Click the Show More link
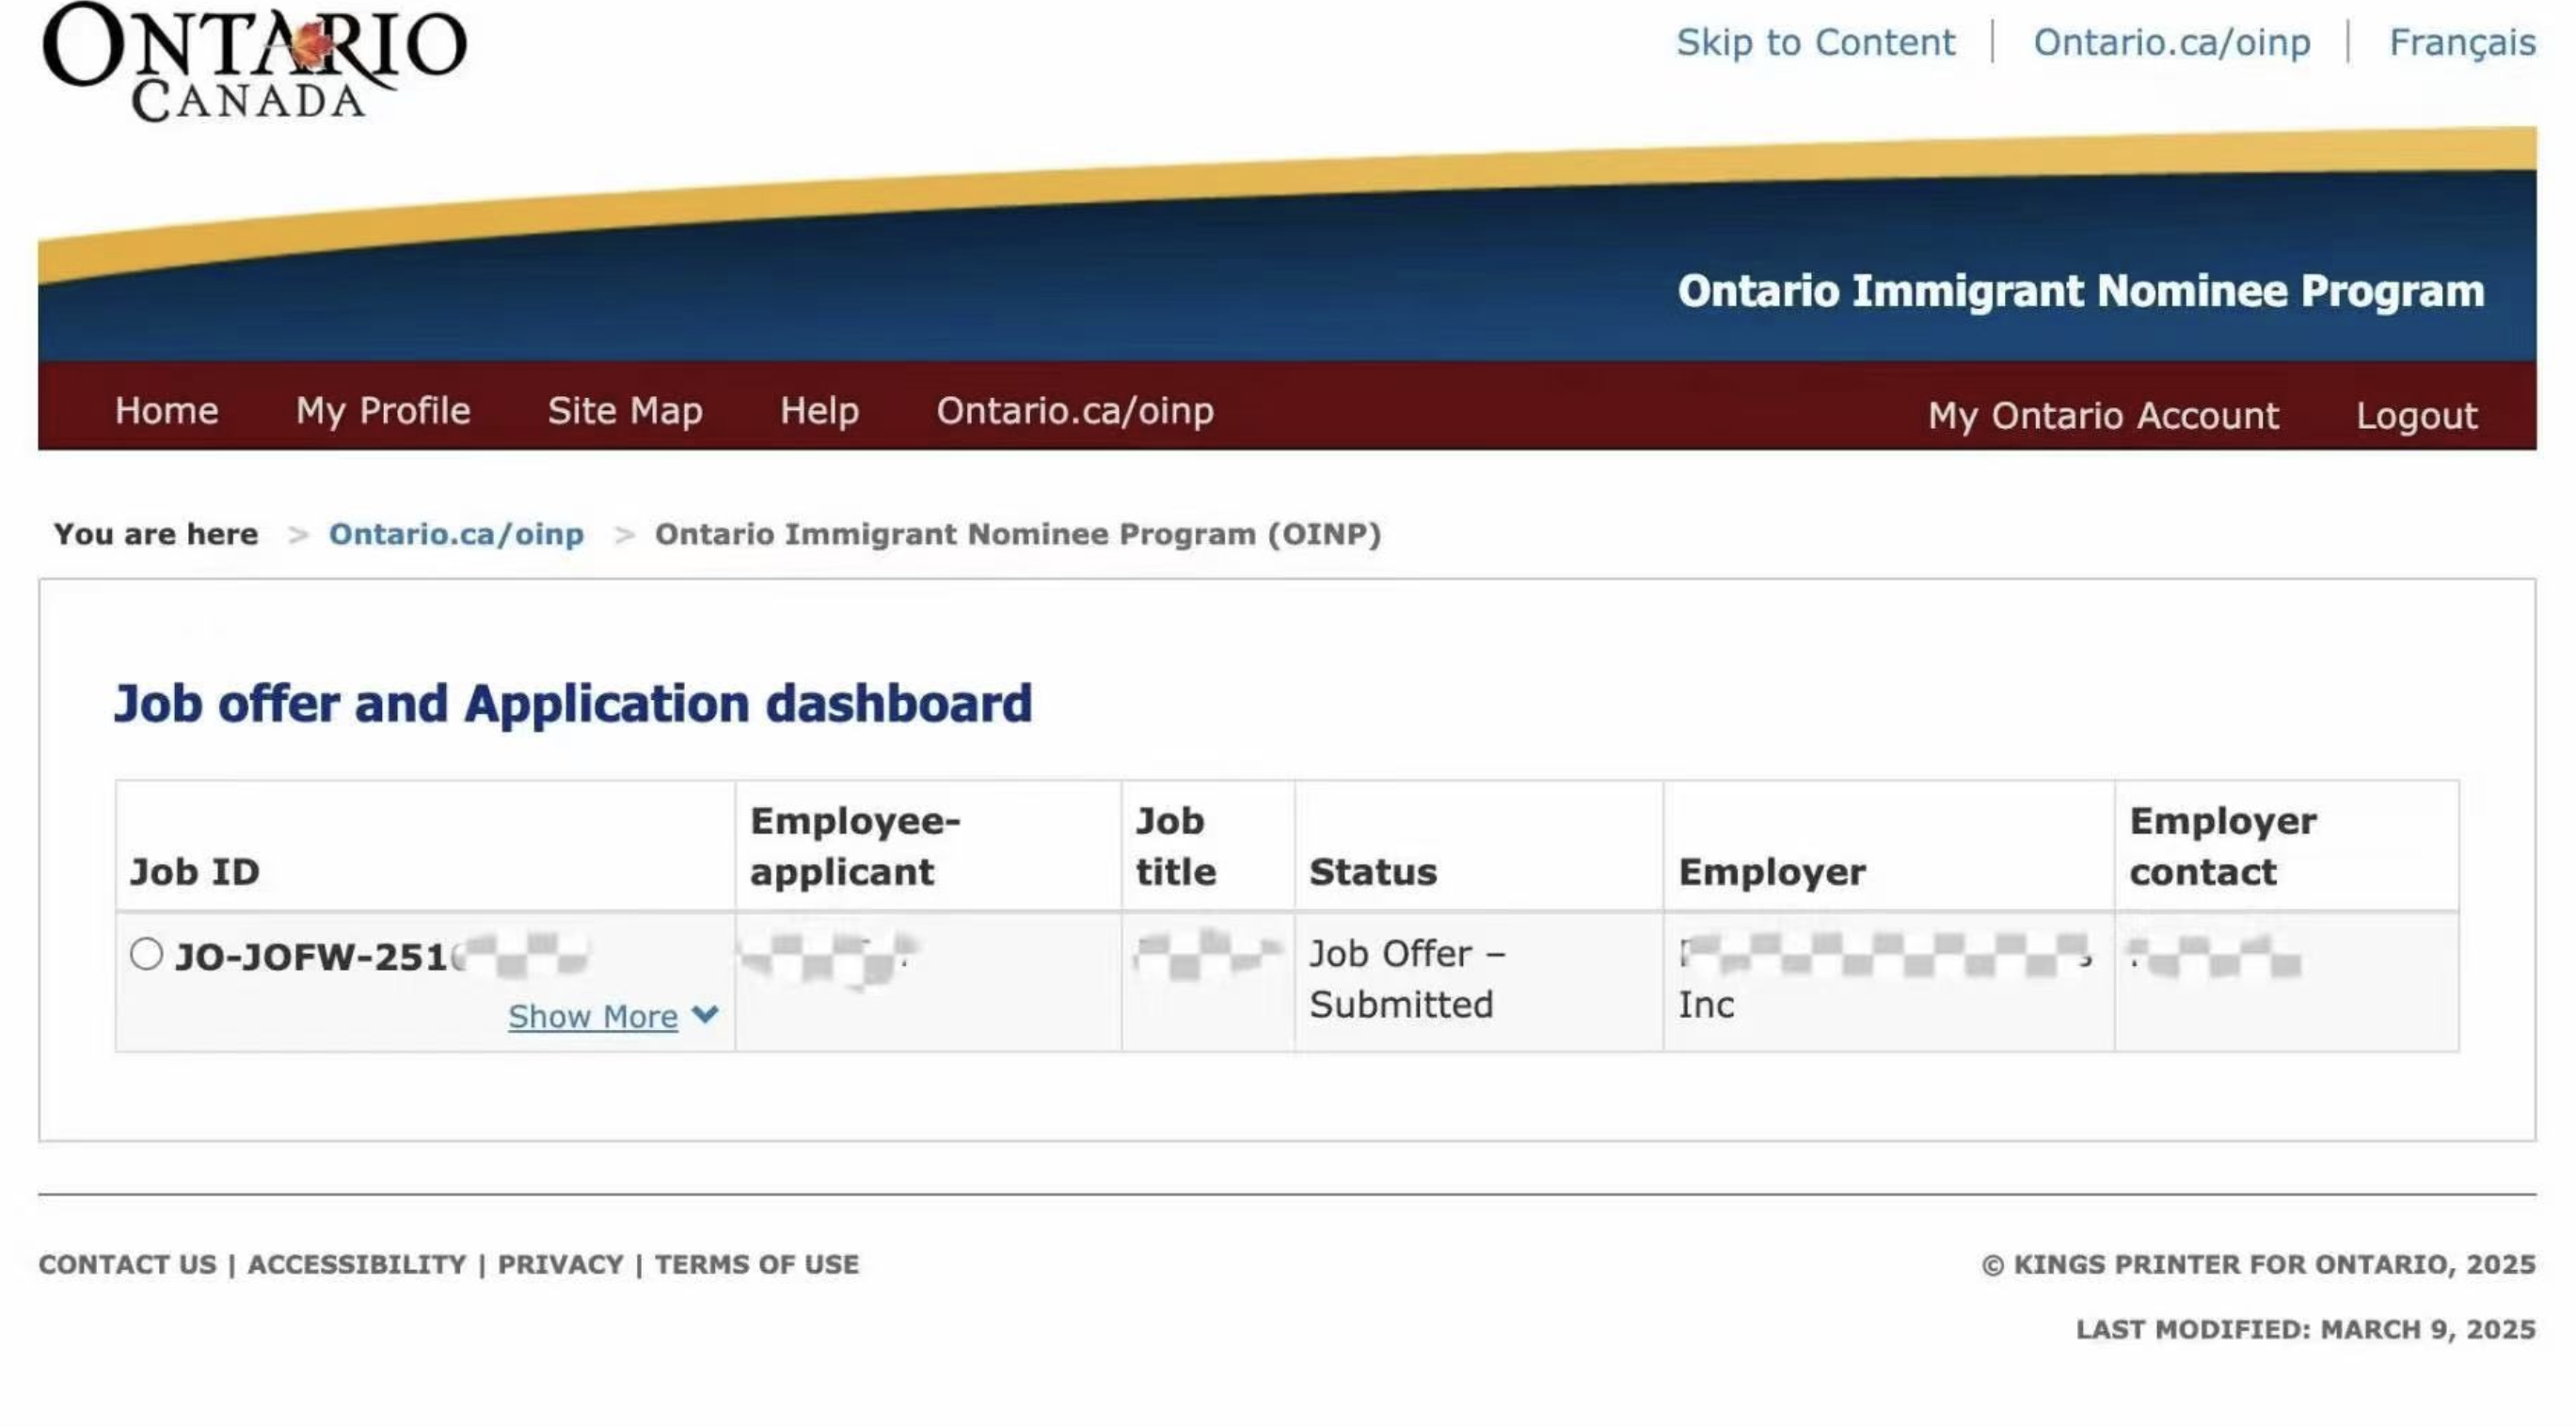The height and width of the screenshot is (1426, 2576). point(593,1016)
